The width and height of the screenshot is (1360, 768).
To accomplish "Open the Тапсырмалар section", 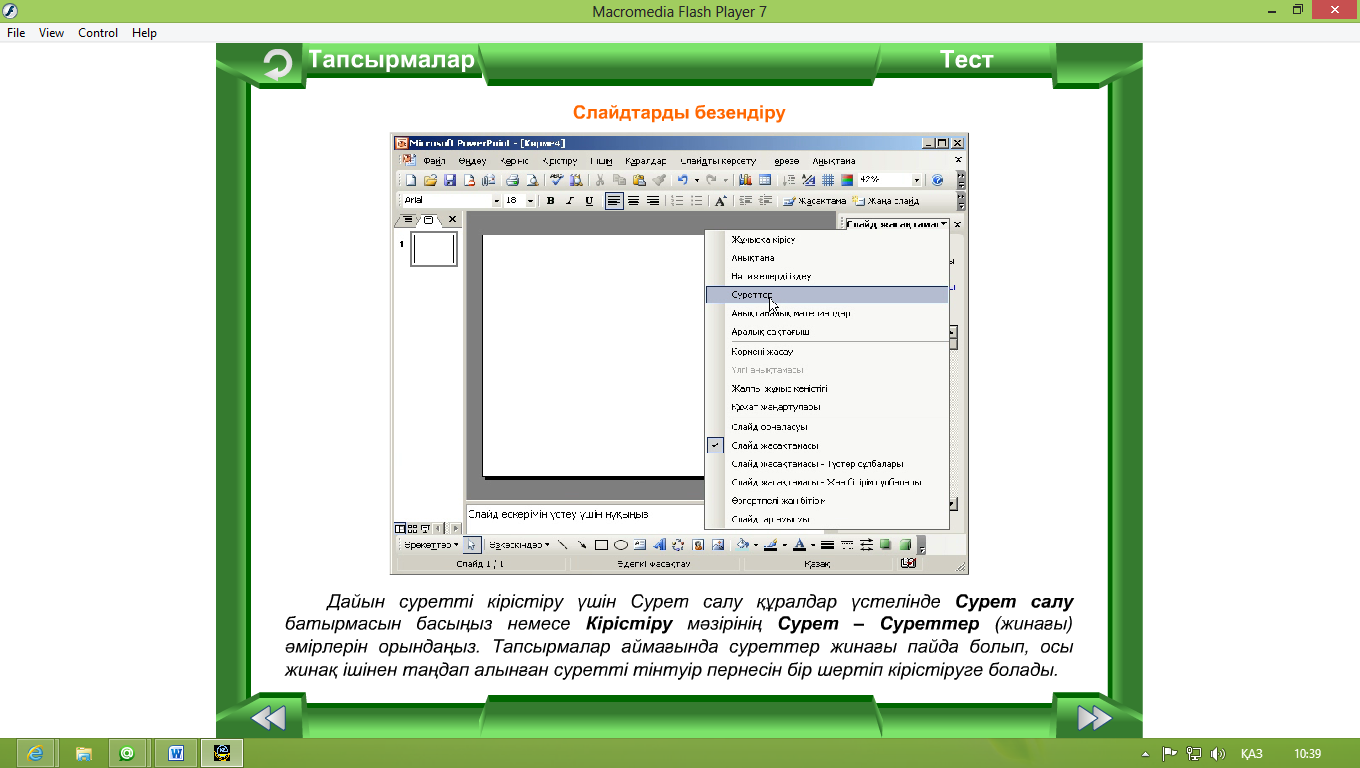I will coord(391,60).
